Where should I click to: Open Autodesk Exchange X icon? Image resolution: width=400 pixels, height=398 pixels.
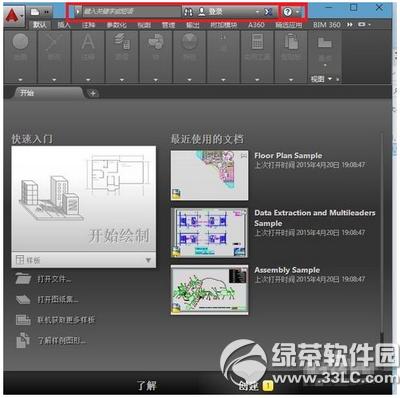pyautogui.click(x=269, y=12)
